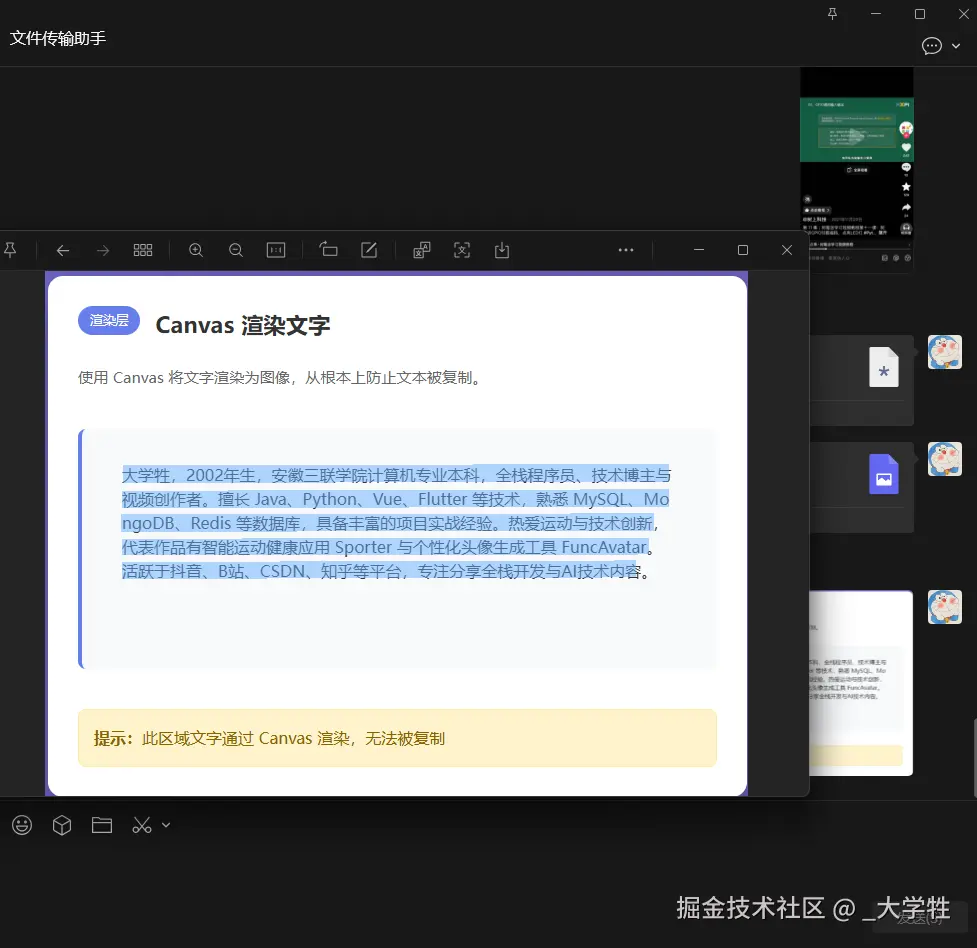Go back to the previous image
The width and height of the screenshot is (977, 948).
click(63, 250)
